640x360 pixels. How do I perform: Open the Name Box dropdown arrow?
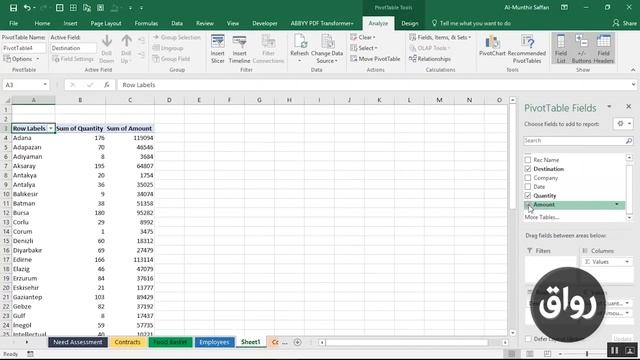[45, 85]
